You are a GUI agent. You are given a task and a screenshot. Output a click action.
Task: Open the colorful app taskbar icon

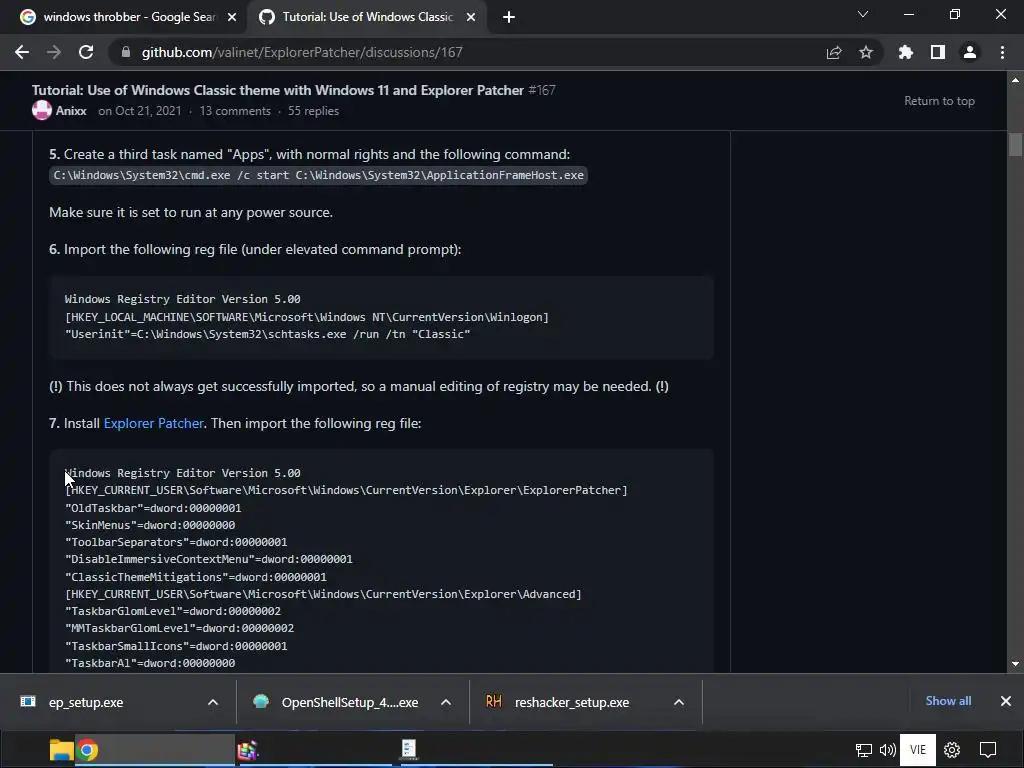coord(248,750)
